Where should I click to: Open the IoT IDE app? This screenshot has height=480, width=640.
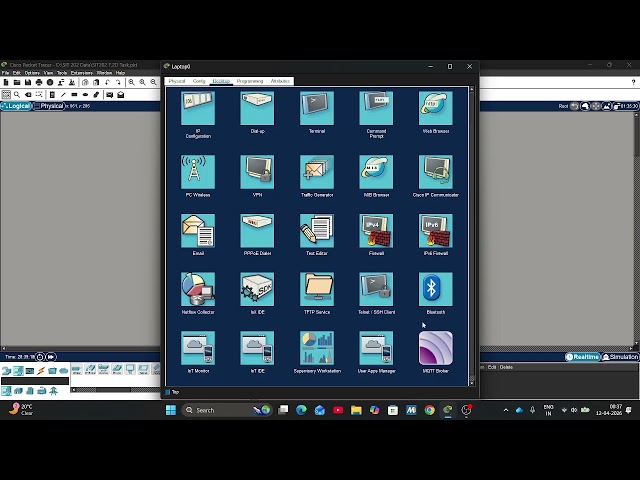258,348
